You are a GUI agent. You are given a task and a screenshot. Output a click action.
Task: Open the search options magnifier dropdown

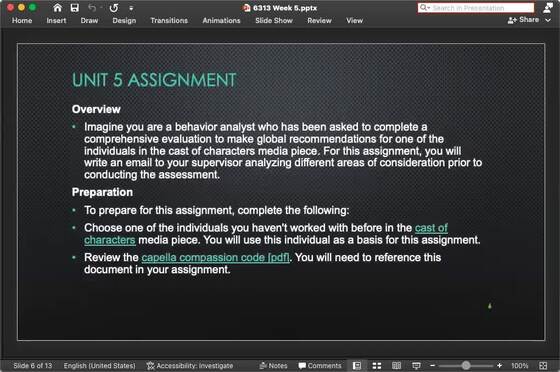(424, 7)
